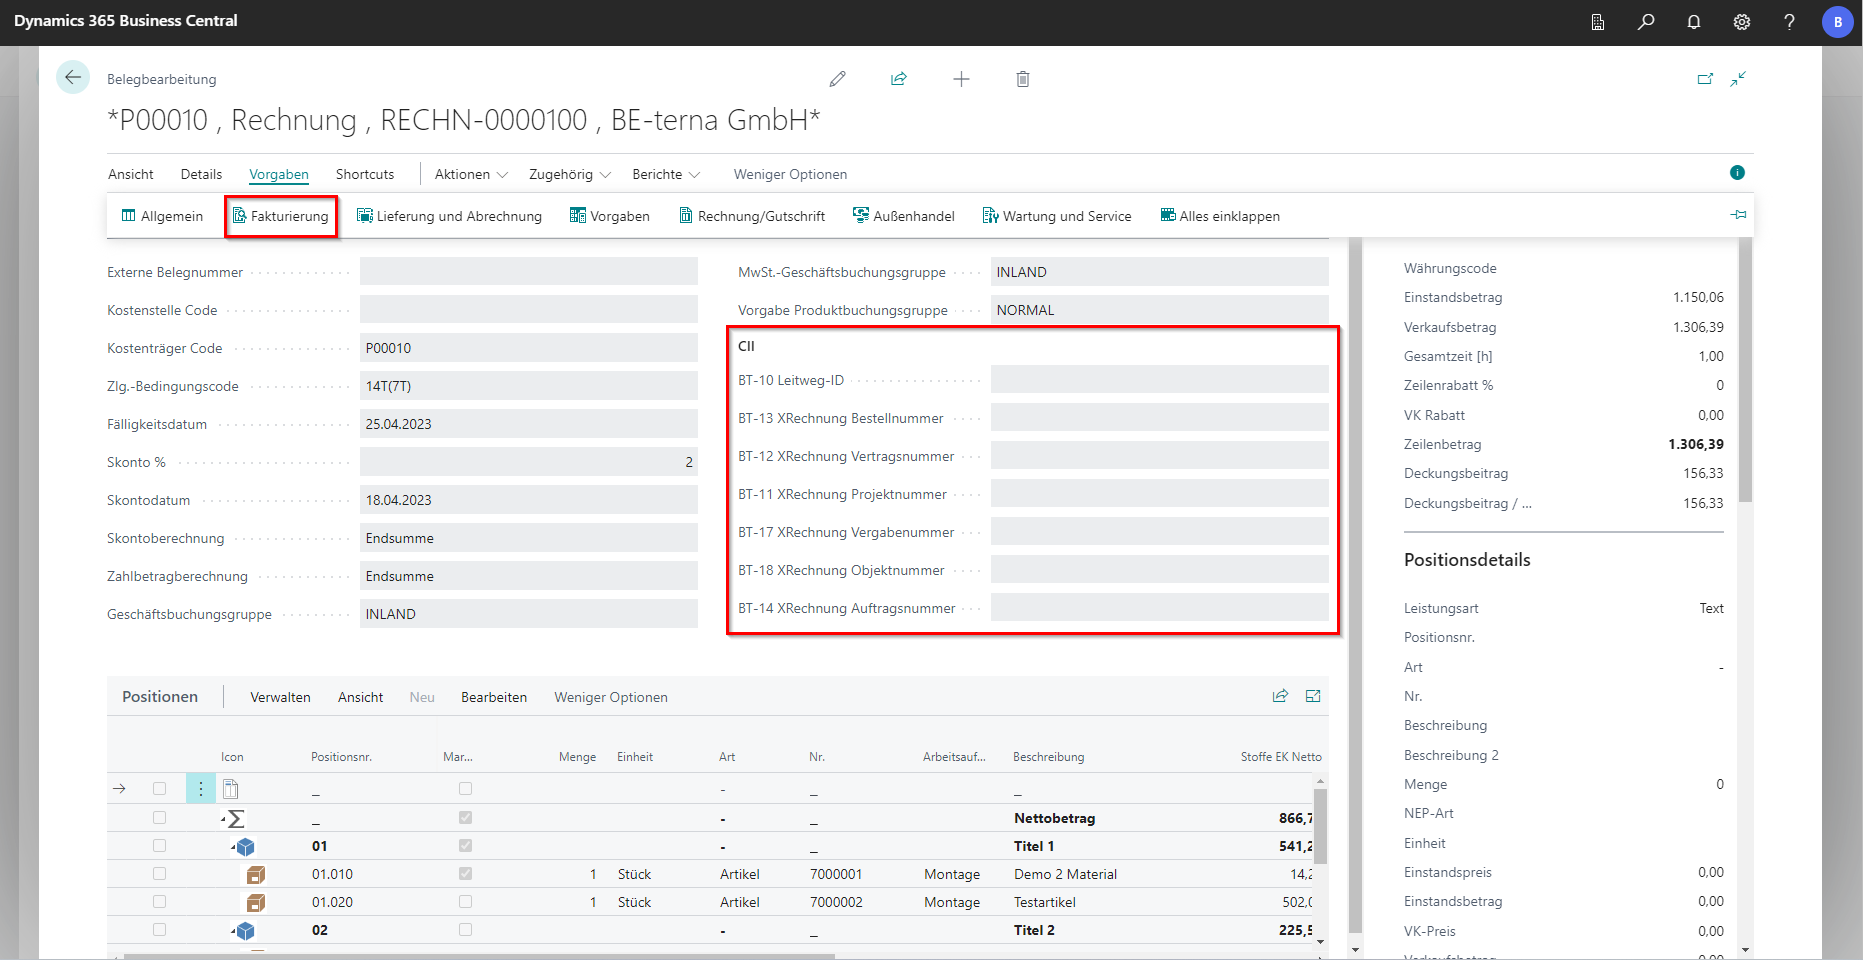Click the Rechnung/Gutschrift action
The height and width of the screenshot is (960, 1863).
coord(752,216)
